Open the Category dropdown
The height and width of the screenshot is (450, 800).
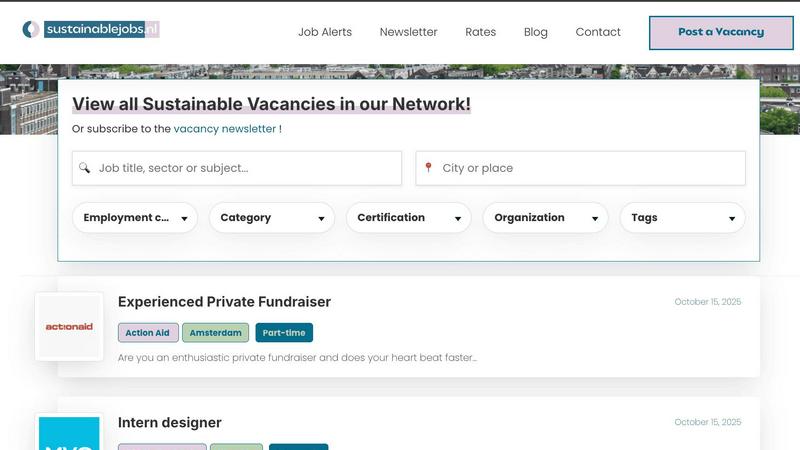point(272,218)
